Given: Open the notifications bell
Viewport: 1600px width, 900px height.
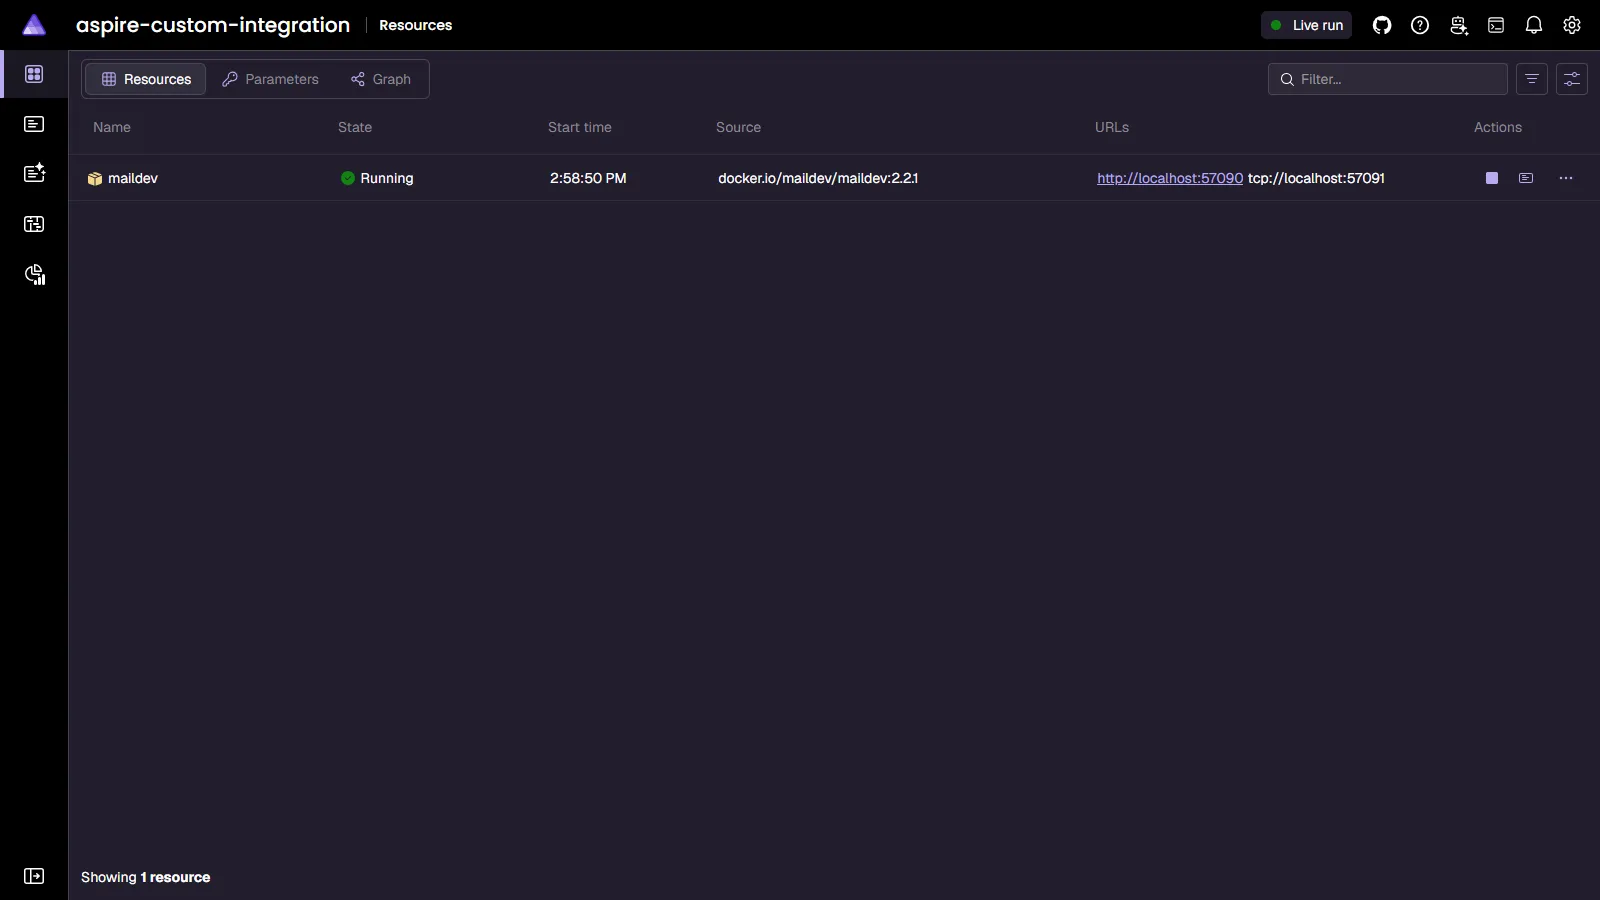Looking at the screenshot, I should (1534, 25).
